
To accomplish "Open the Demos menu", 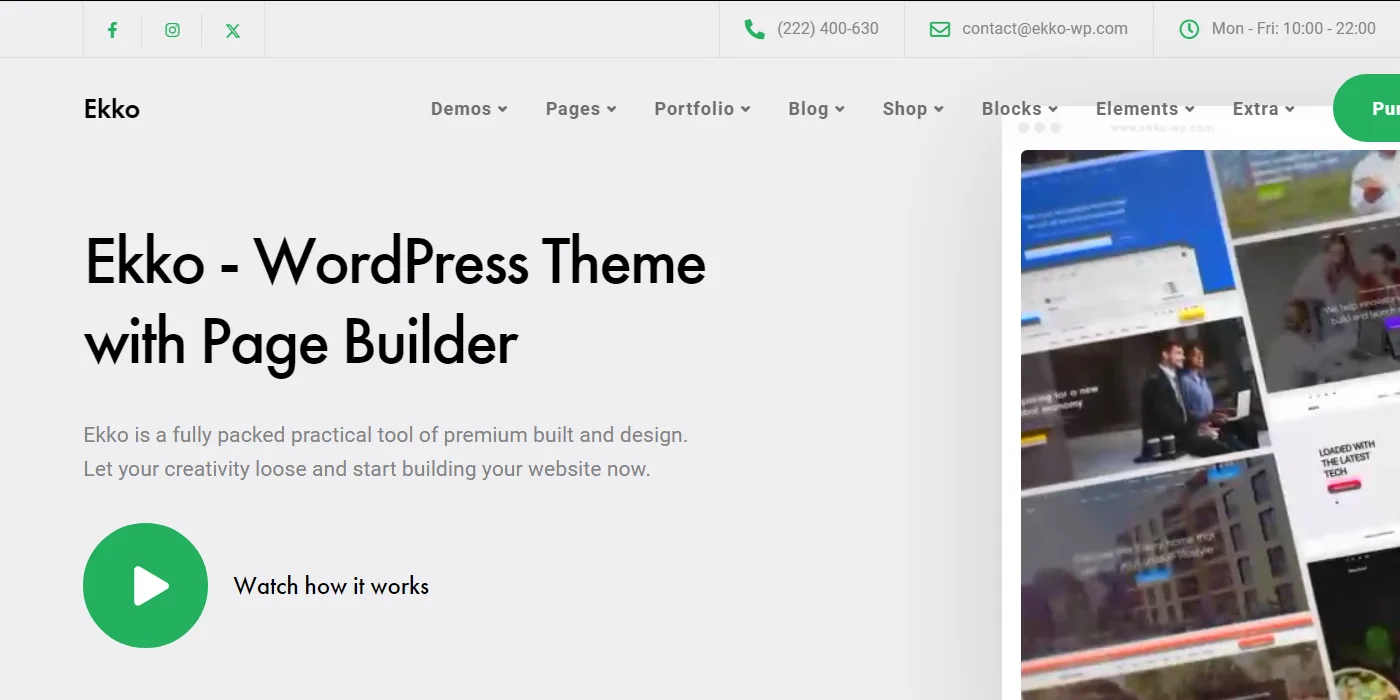I will 469,109.
